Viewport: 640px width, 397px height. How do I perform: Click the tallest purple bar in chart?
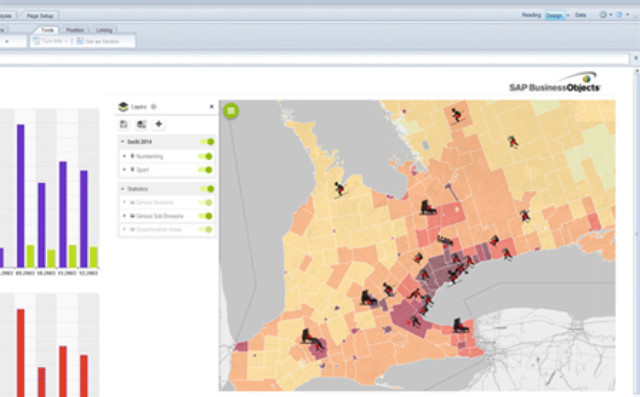pyautogui.click(x=20, y=196)
